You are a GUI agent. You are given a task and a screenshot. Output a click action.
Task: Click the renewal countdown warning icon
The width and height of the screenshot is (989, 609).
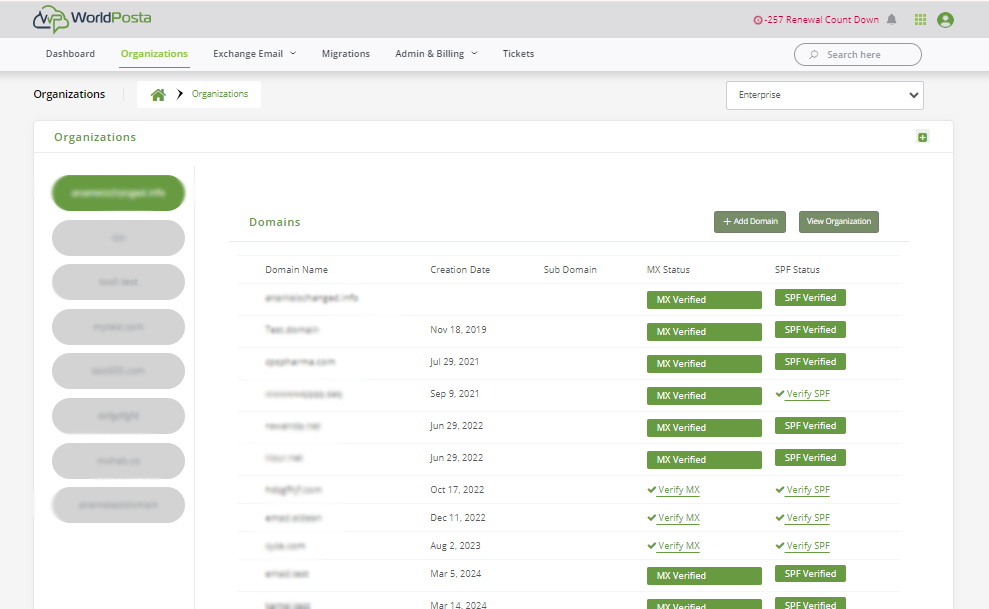758,20
